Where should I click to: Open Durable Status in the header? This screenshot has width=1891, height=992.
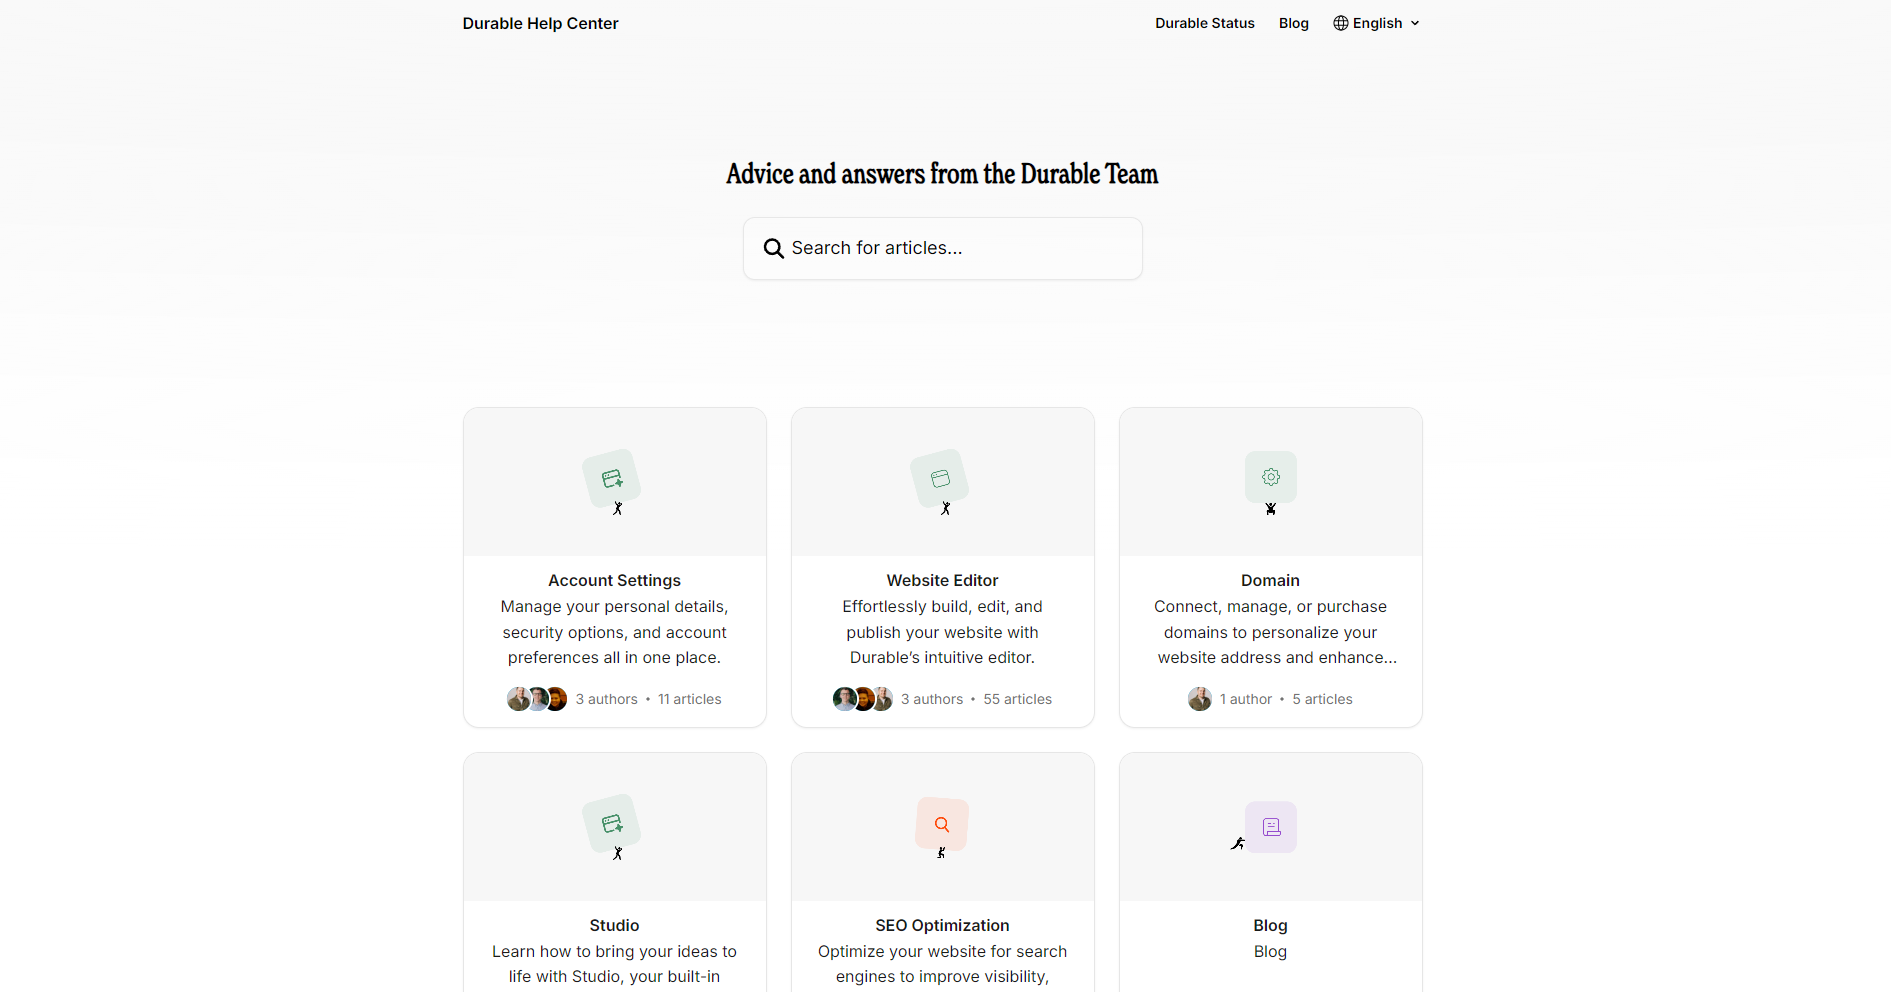pos(1204,23)
